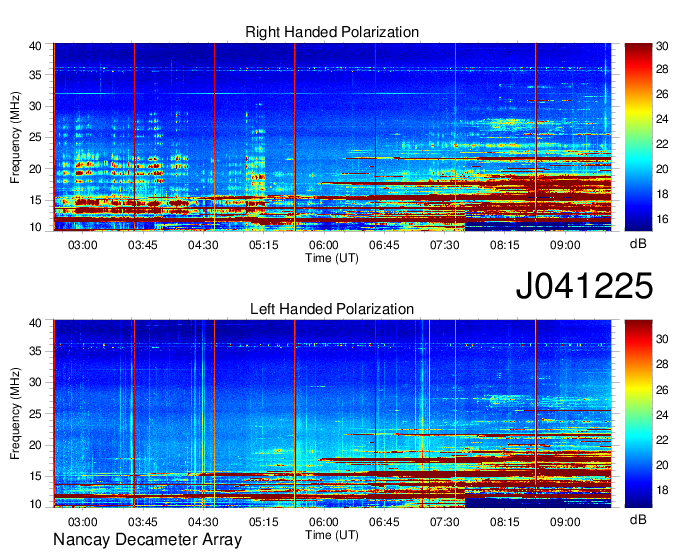
Task: Click the 24 value on the right-handed color bar
Action: point(662,119)
